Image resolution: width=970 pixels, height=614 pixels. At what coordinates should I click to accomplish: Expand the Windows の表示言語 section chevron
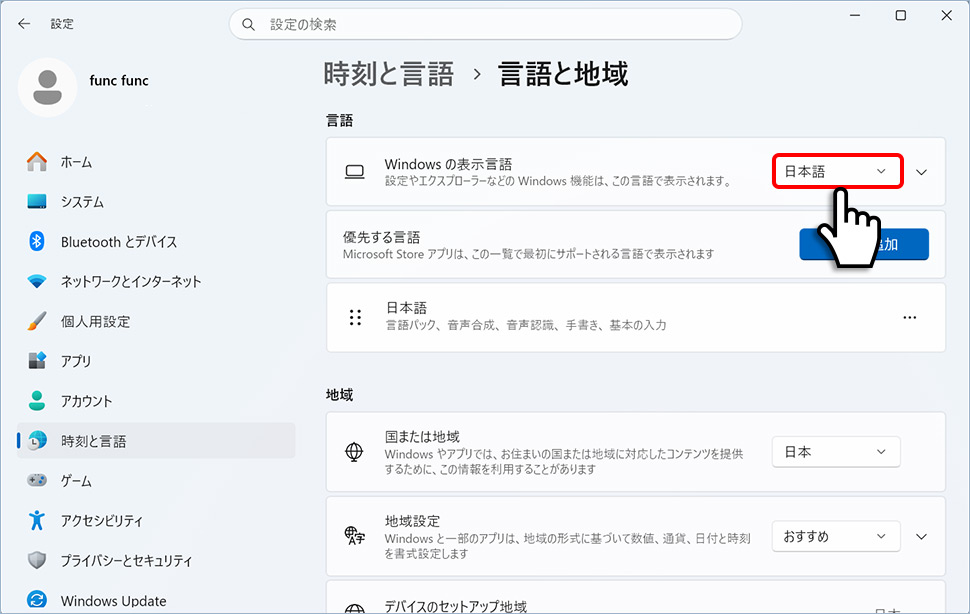click(x=922, y=172)
